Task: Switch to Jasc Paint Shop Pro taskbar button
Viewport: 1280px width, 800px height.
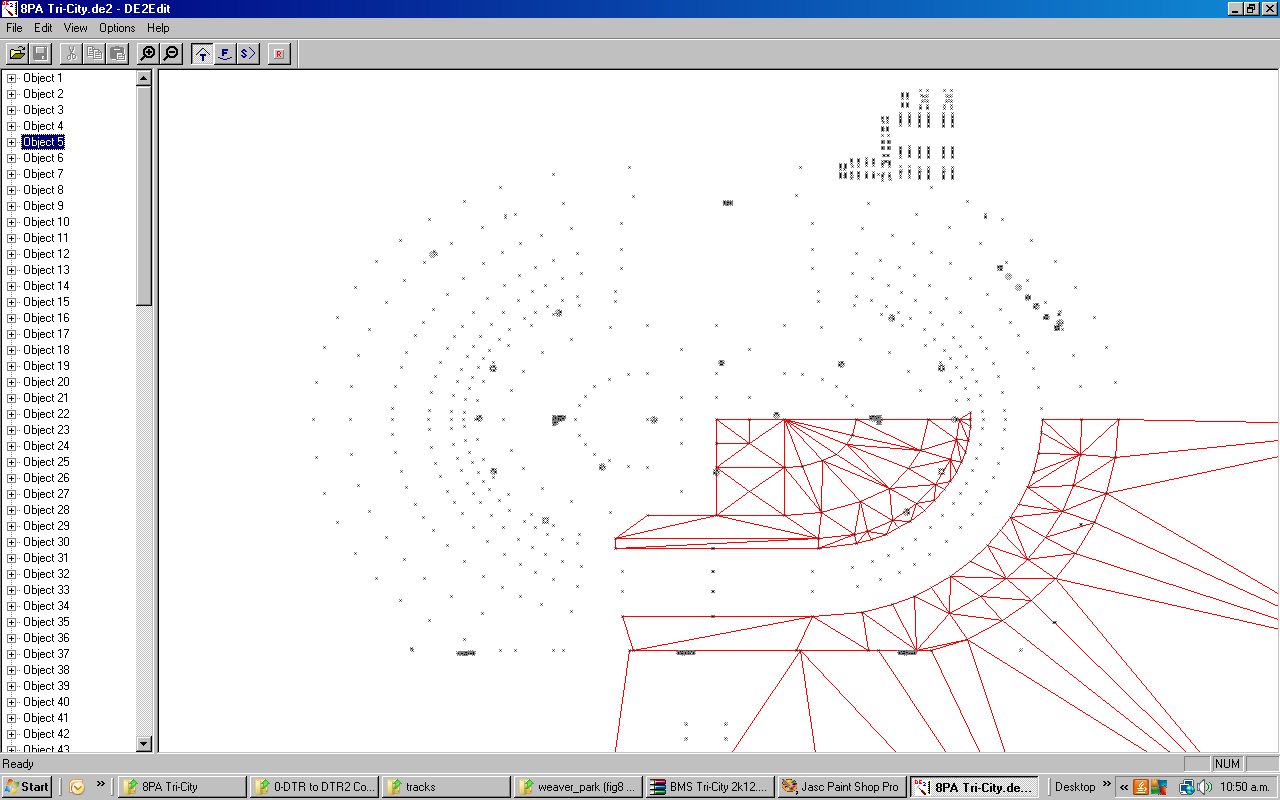Action: tap(842, 787)
